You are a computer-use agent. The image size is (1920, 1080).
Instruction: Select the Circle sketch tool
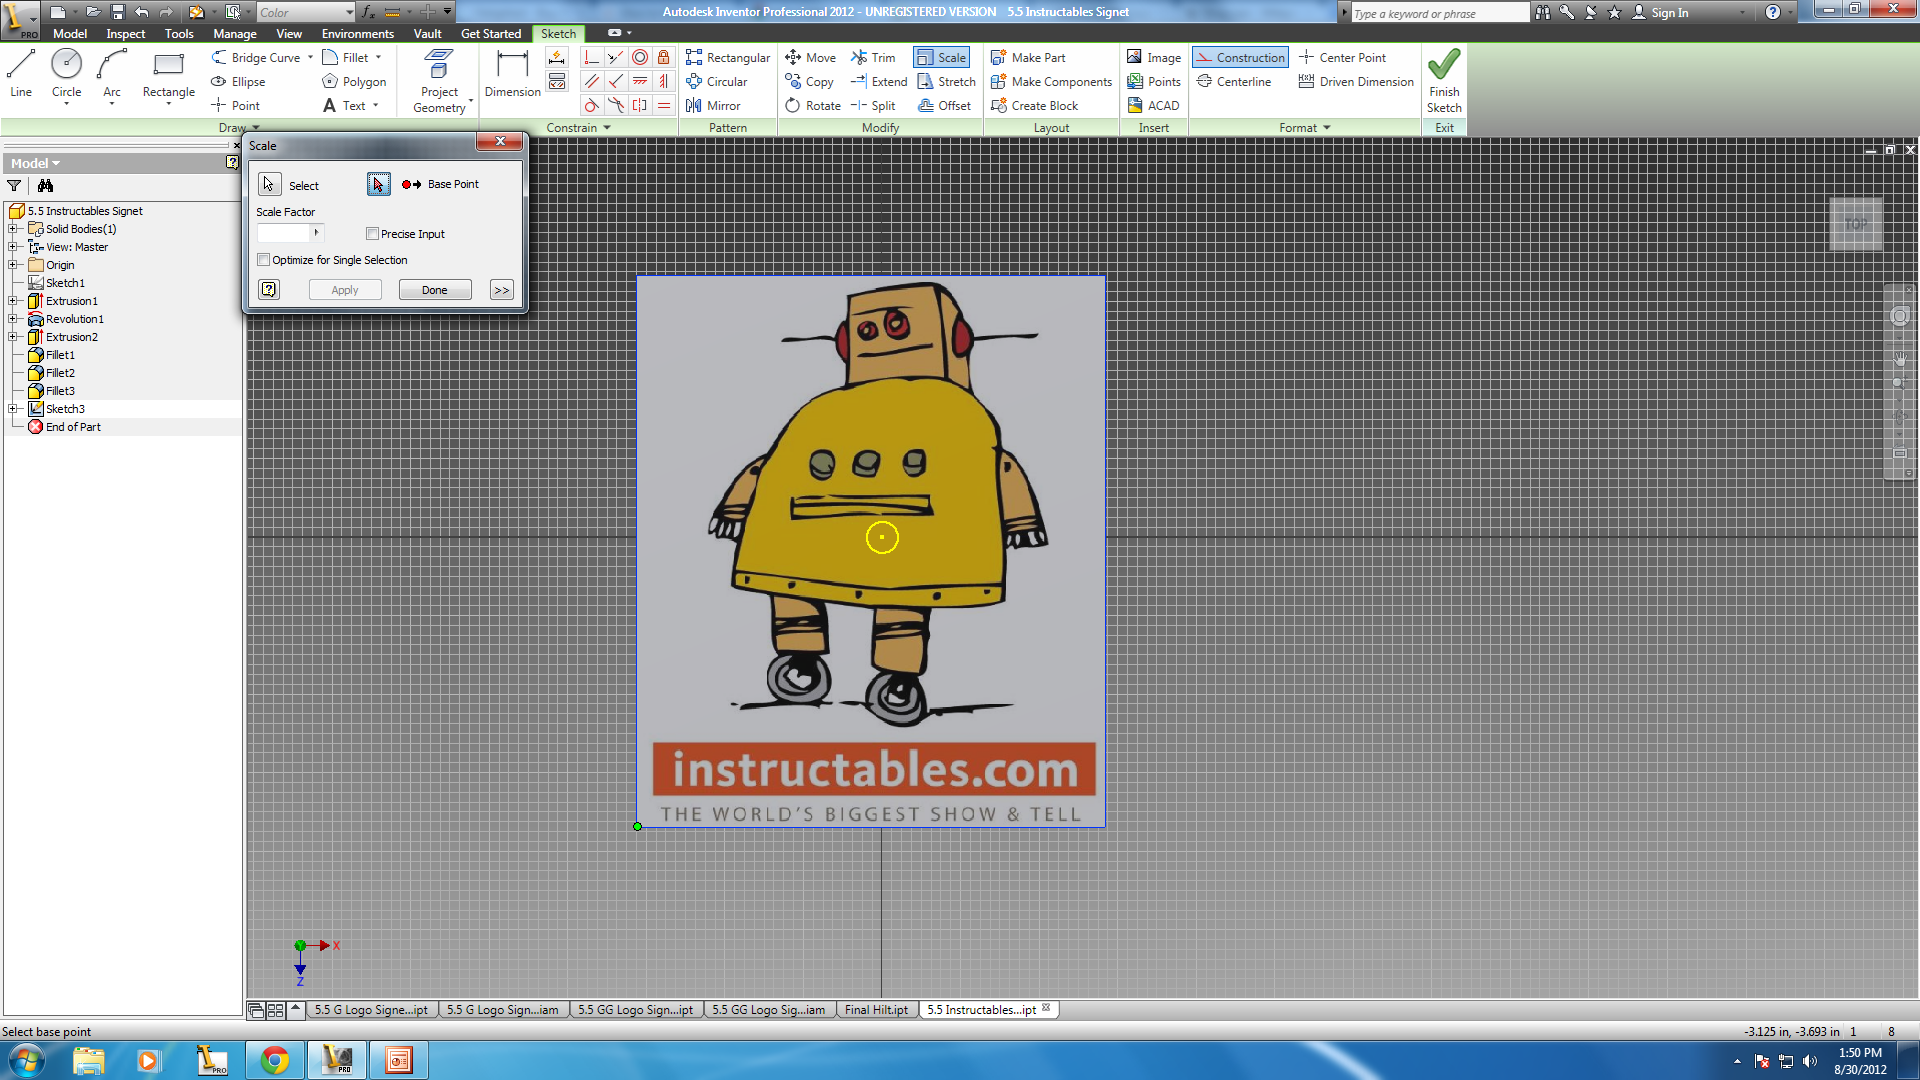click(x=66, y=74)
